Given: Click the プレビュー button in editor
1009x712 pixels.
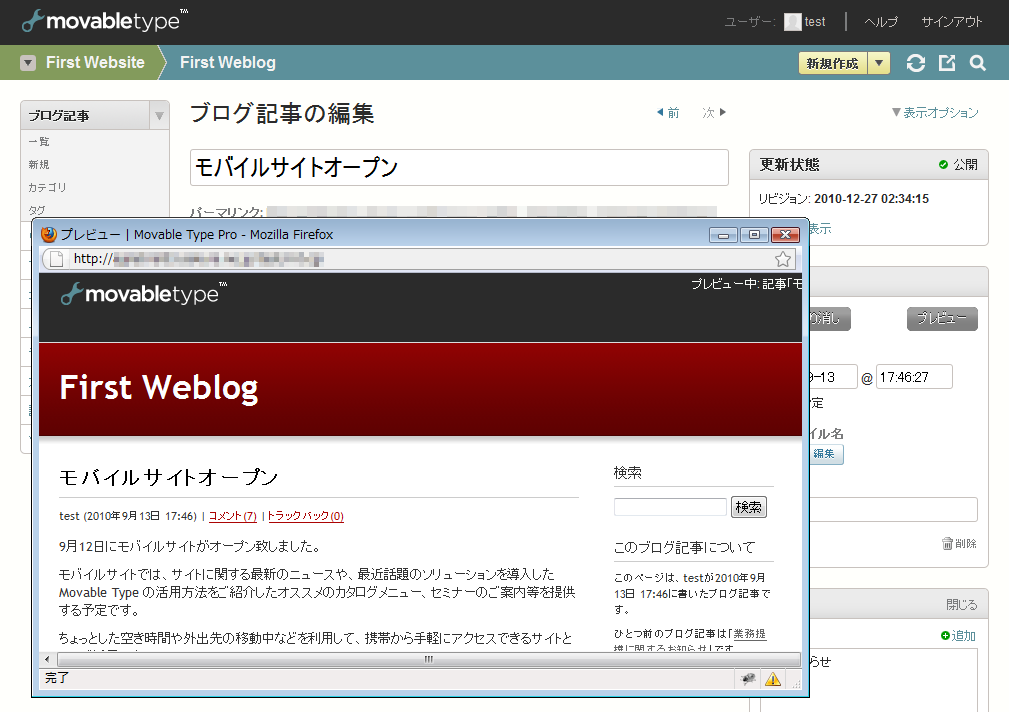Looking at the screenshot, I should click(942, 319).
